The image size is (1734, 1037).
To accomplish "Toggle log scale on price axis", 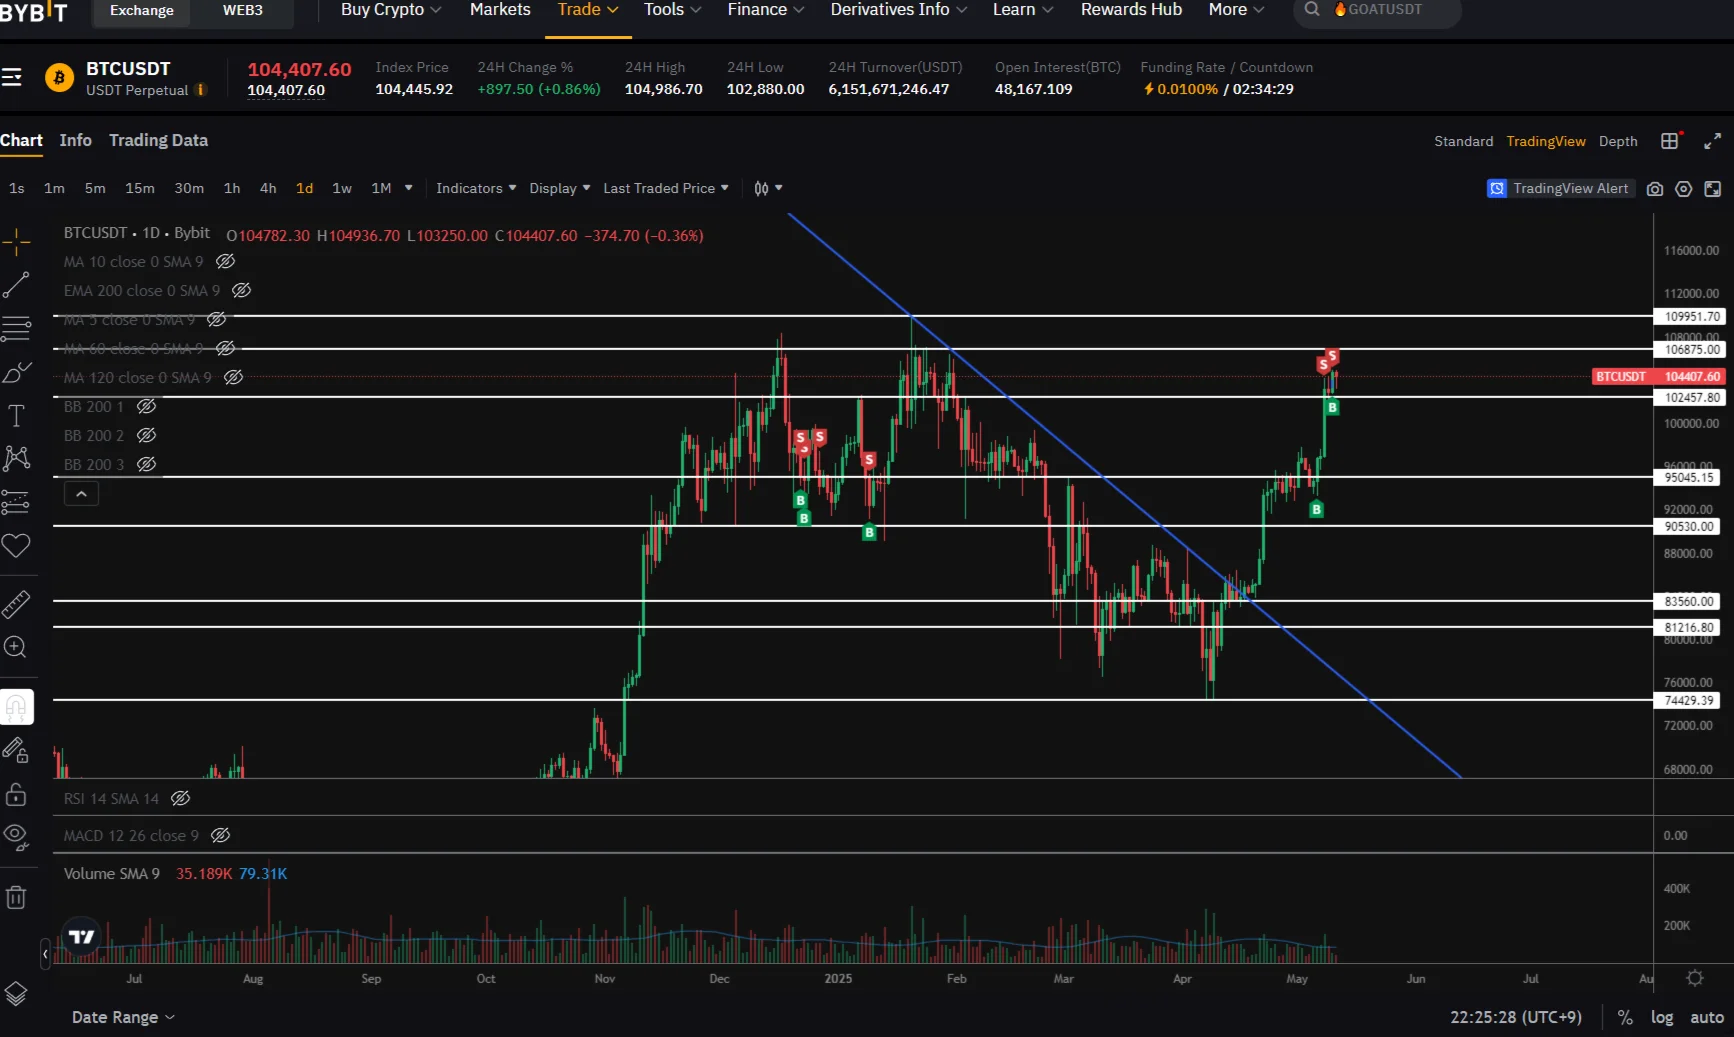I will click(x=1662, y=1017).
